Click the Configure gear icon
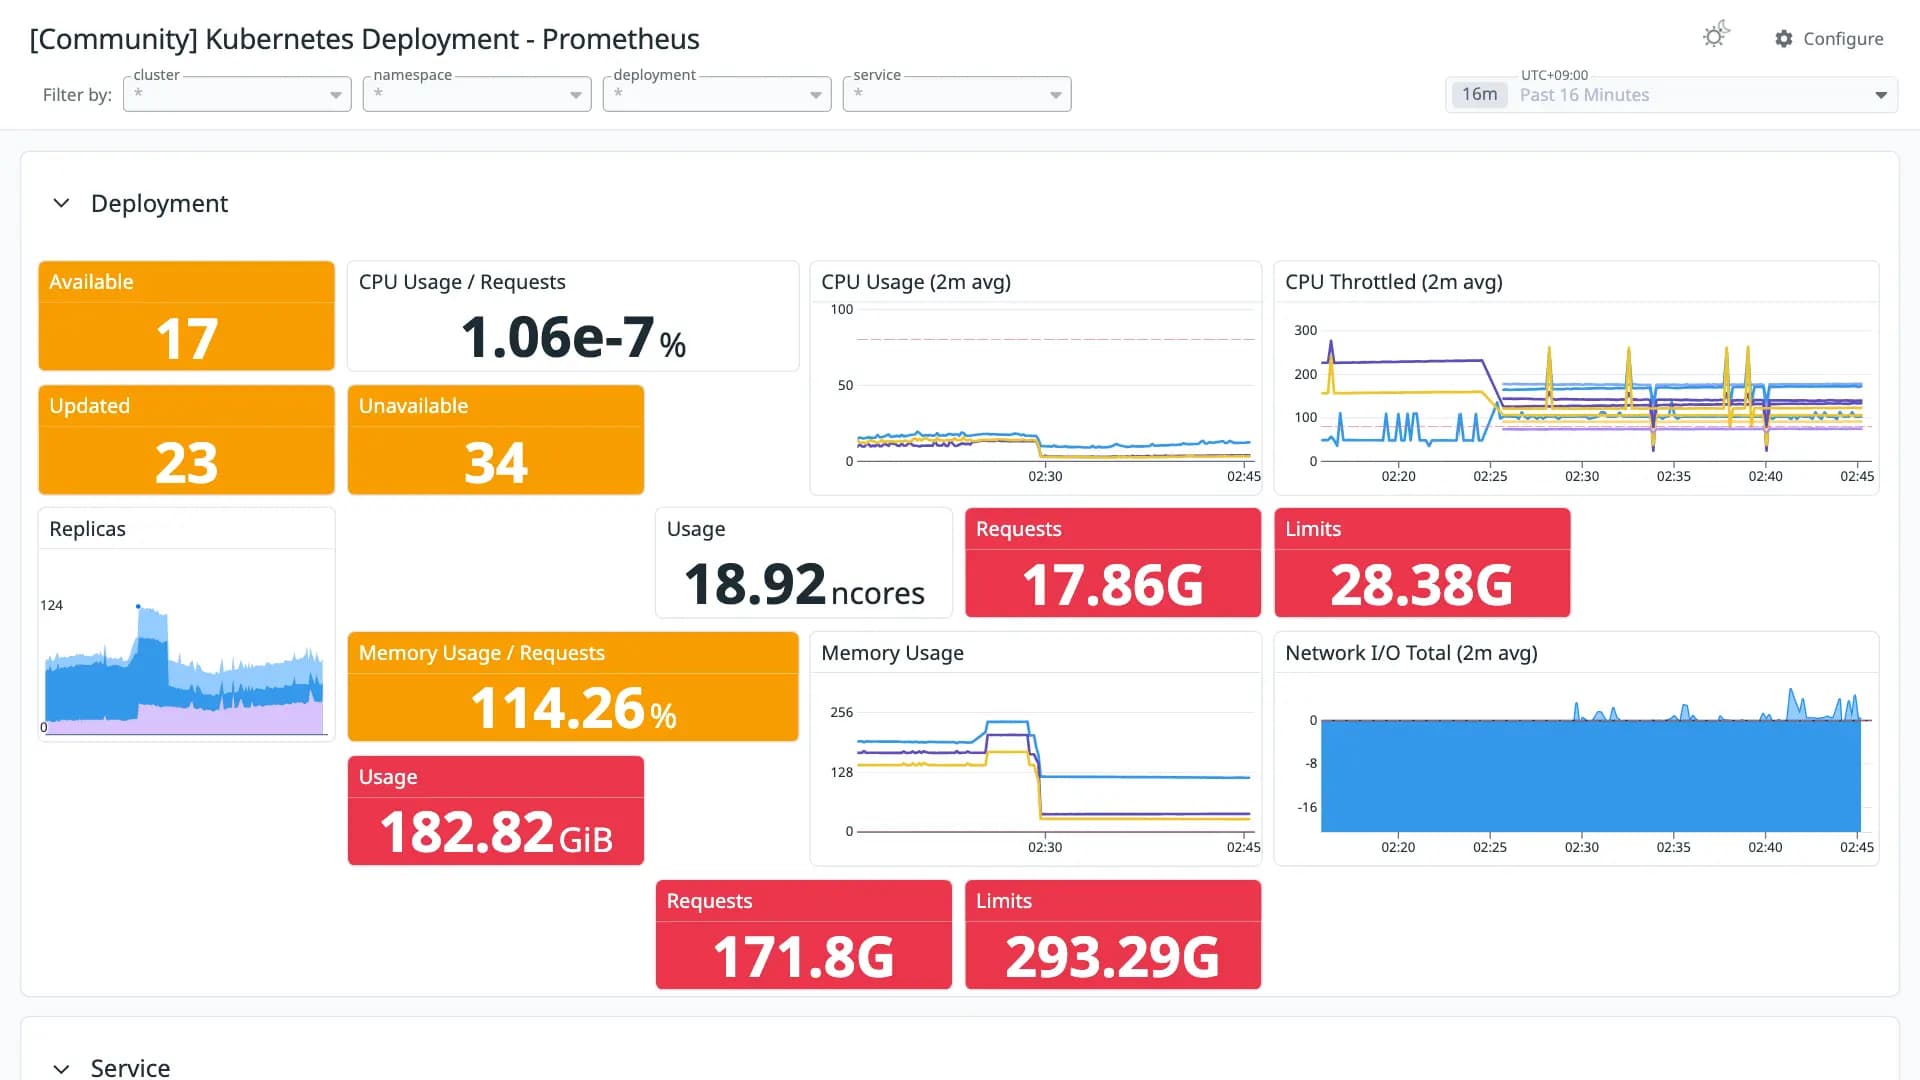Screen dimensions: 1920x1080 pos(1784,39)
